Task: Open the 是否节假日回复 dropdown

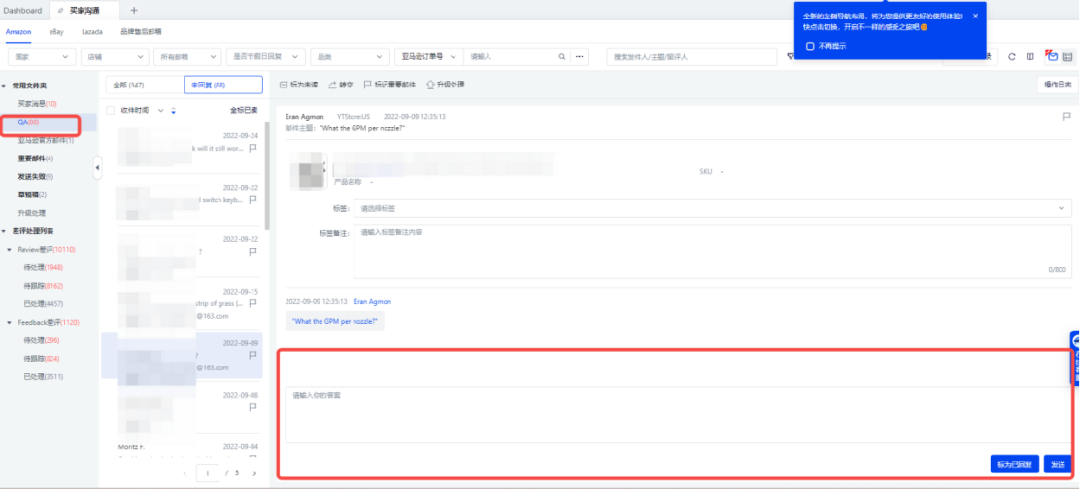Action: pyautogui.click(x=266, y=57)
